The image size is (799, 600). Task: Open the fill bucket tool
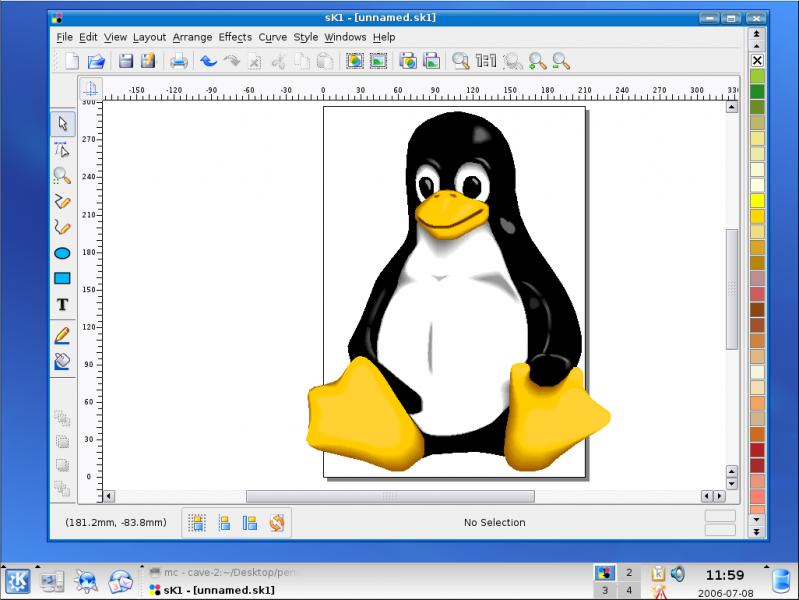(62, 361)
